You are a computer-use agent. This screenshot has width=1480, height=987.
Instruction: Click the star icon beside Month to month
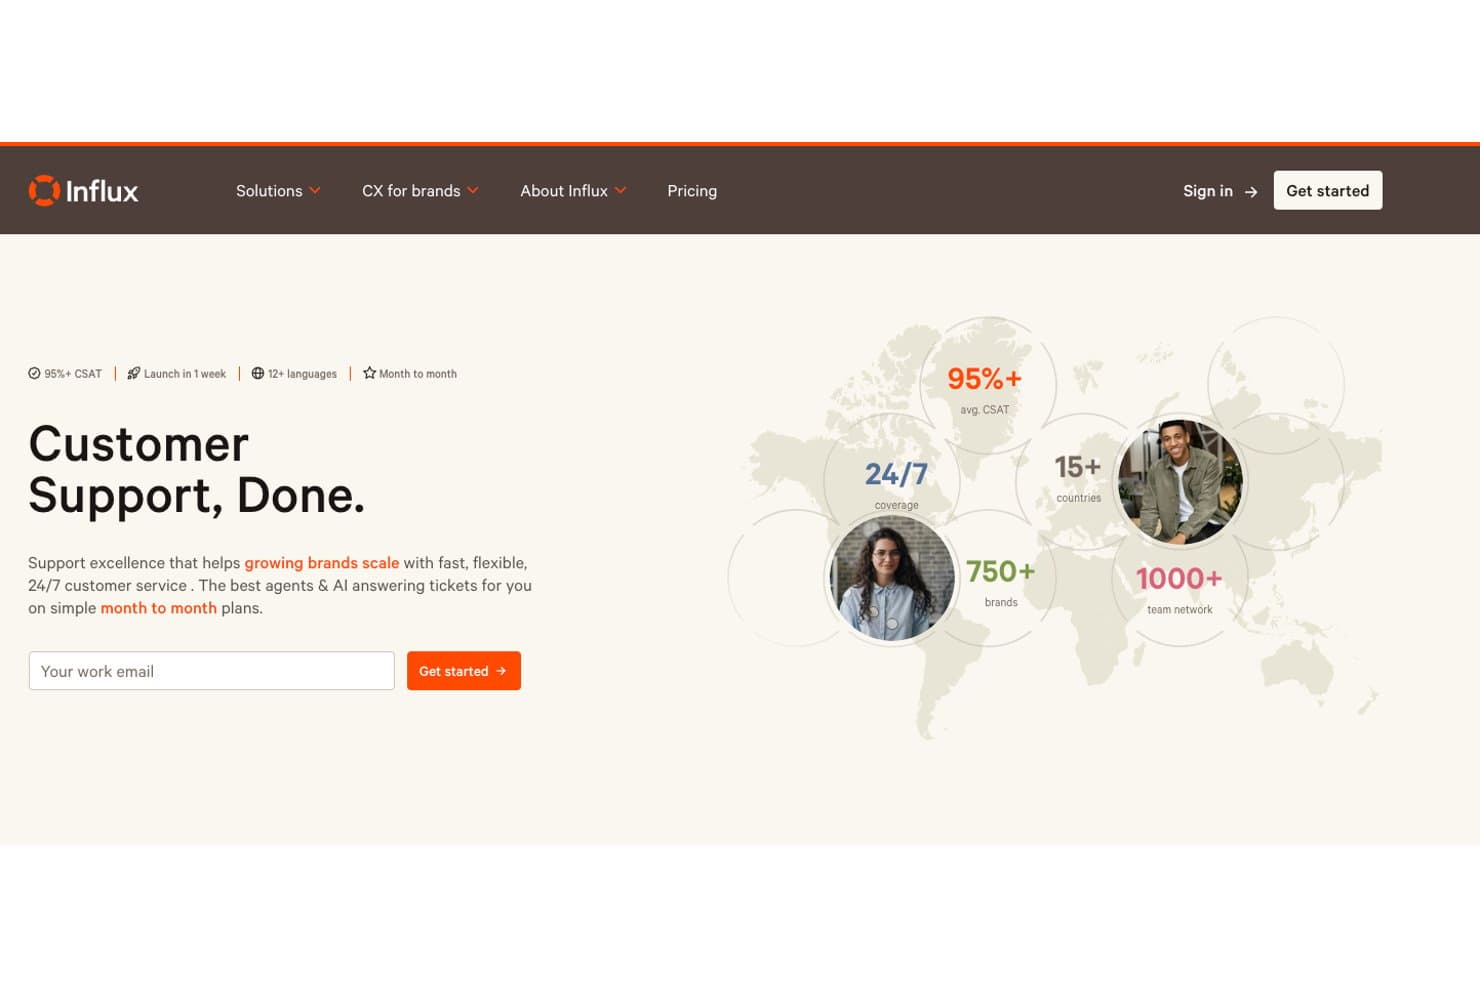point(369,373)
